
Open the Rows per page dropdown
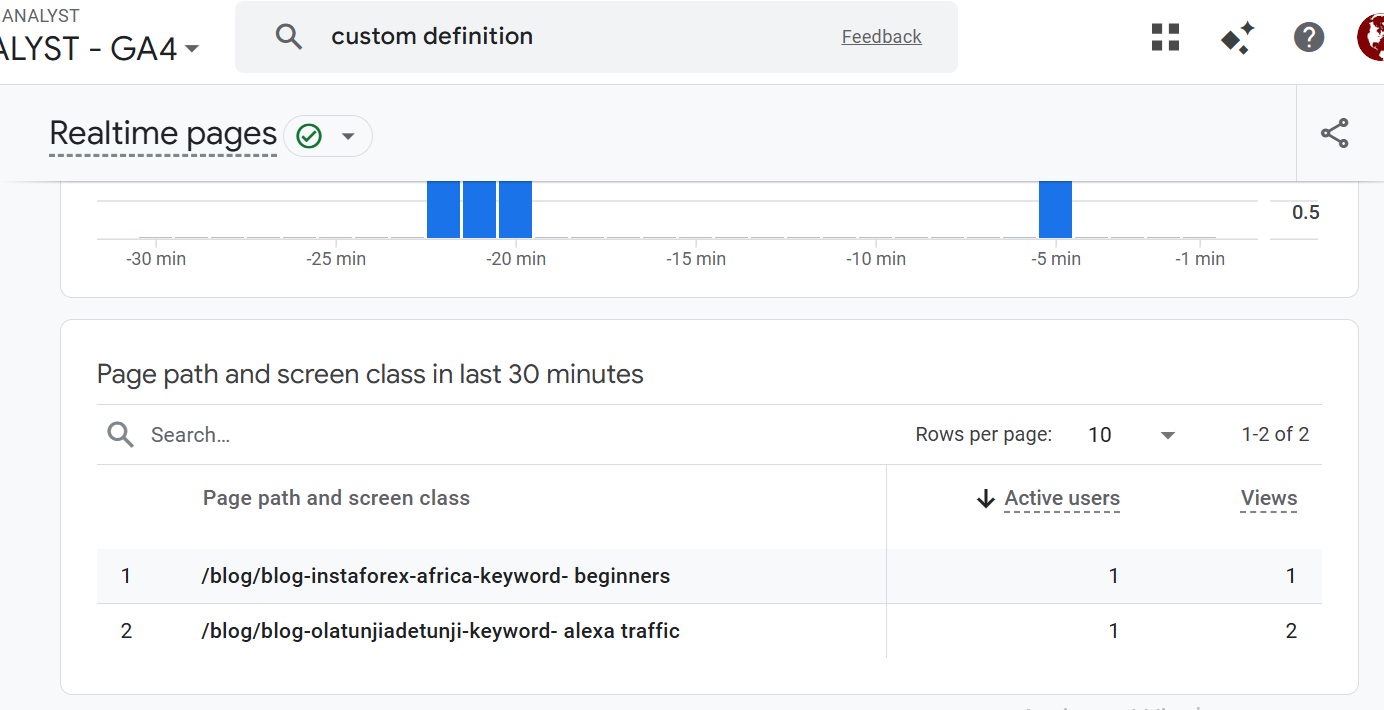pos(1131,435)
